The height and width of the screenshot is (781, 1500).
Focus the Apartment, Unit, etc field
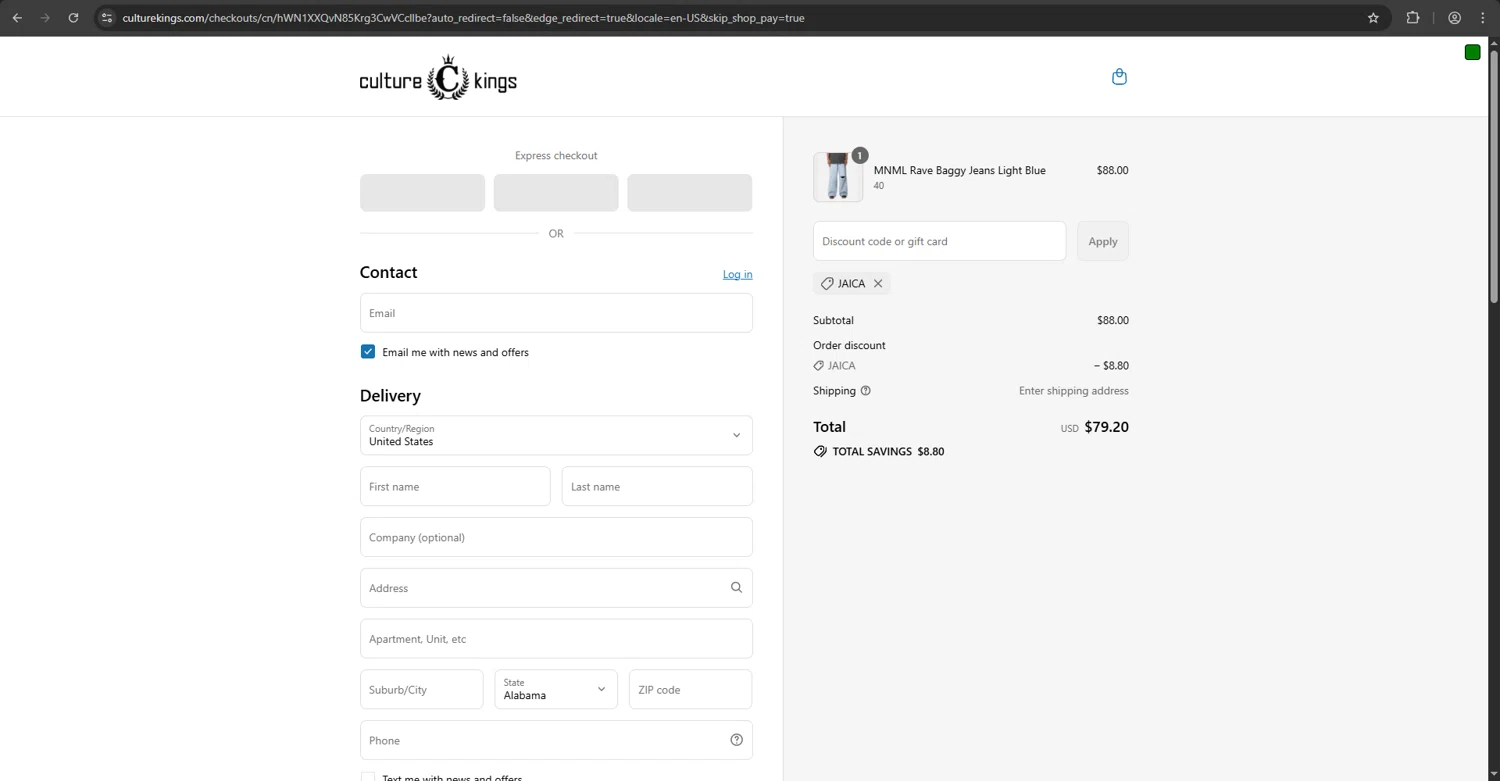pos(556,639)
